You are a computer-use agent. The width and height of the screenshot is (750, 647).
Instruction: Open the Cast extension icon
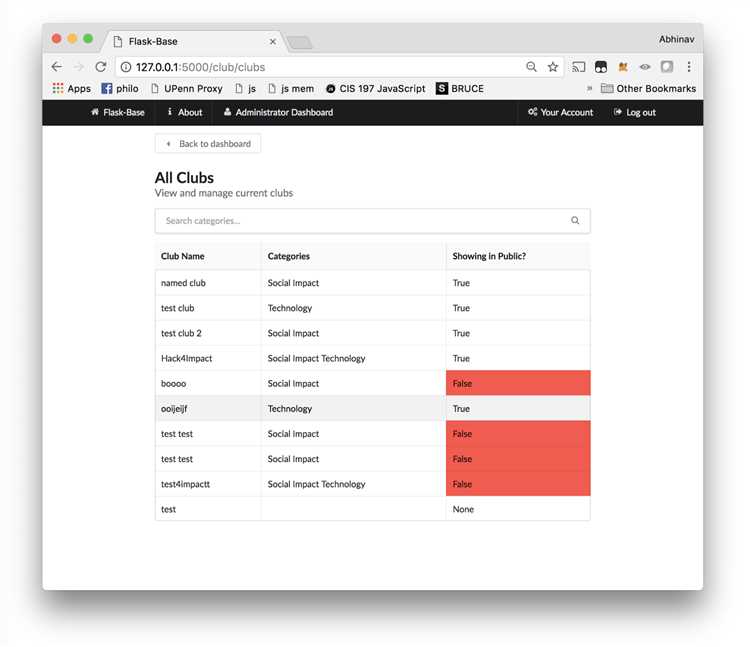pyautogui.click(x=578, y=67)
